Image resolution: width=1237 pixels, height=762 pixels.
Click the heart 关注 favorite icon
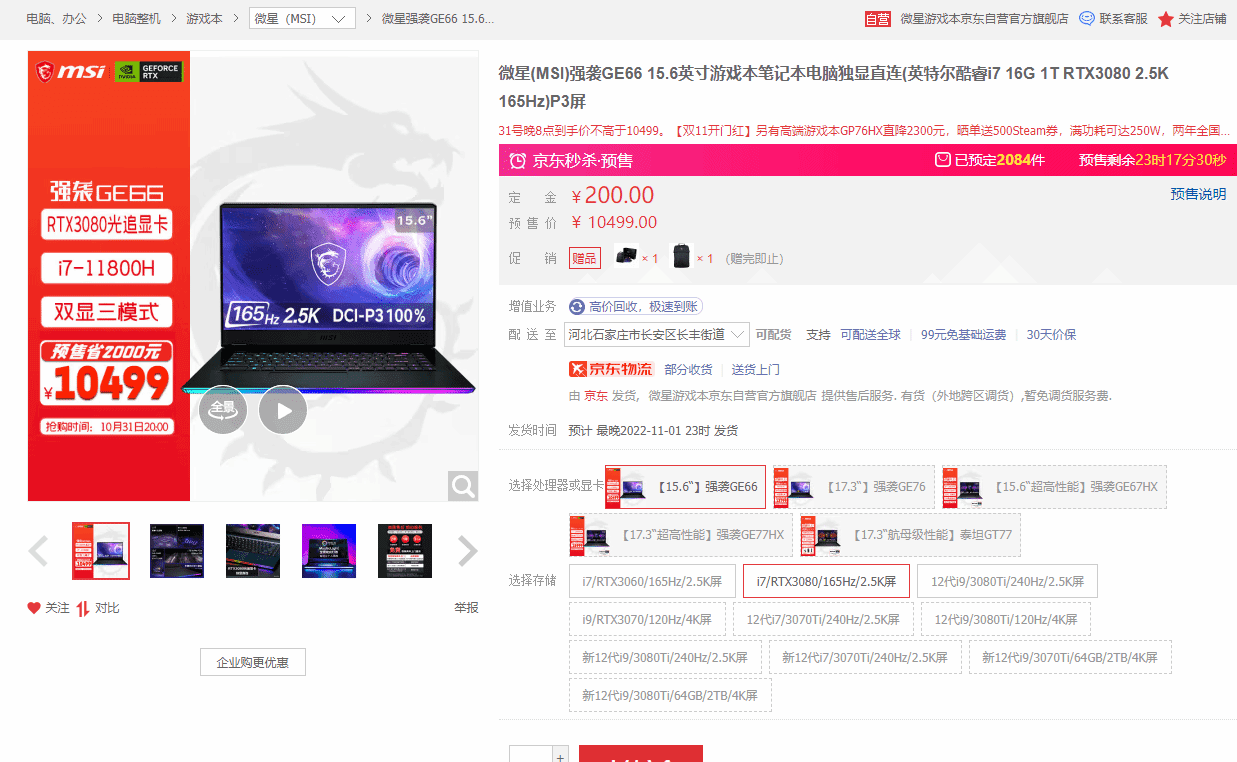coord(34,608)
